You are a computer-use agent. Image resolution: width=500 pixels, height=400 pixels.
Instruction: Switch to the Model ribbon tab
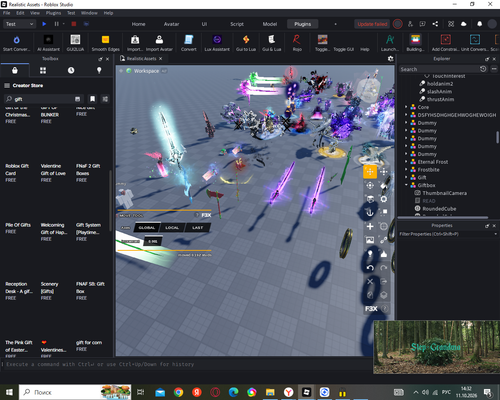point(270,24)
